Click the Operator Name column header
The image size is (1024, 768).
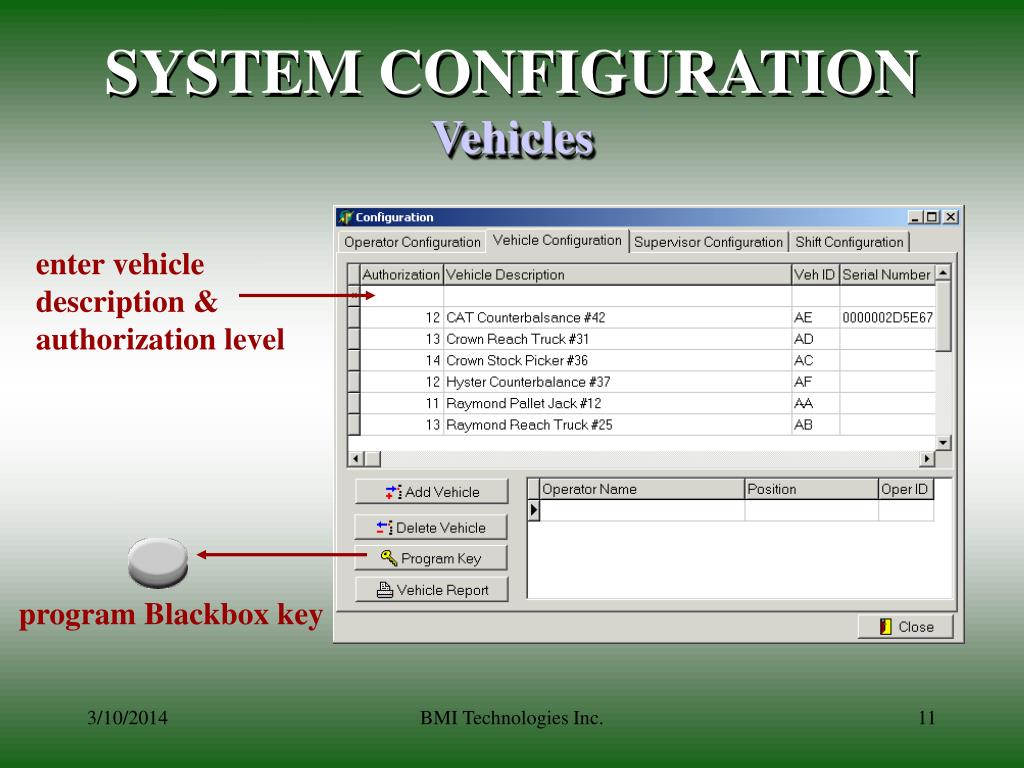[x=642, y=489]
